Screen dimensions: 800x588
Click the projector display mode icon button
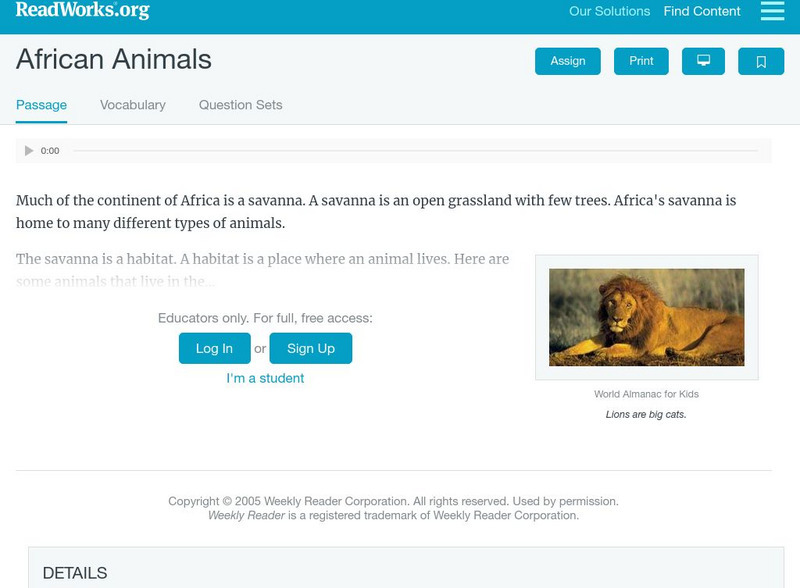tap(703, 61)
